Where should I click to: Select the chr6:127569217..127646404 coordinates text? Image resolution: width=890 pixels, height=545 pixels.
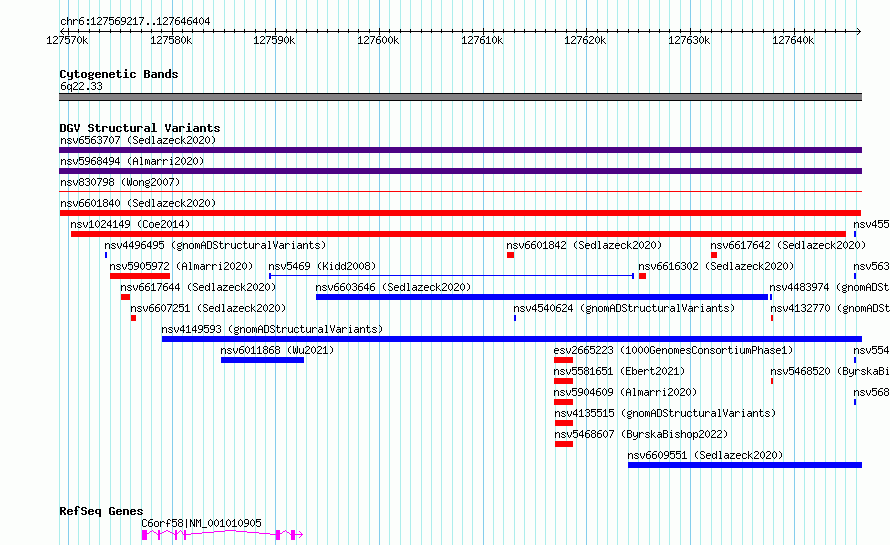(135, 21)
